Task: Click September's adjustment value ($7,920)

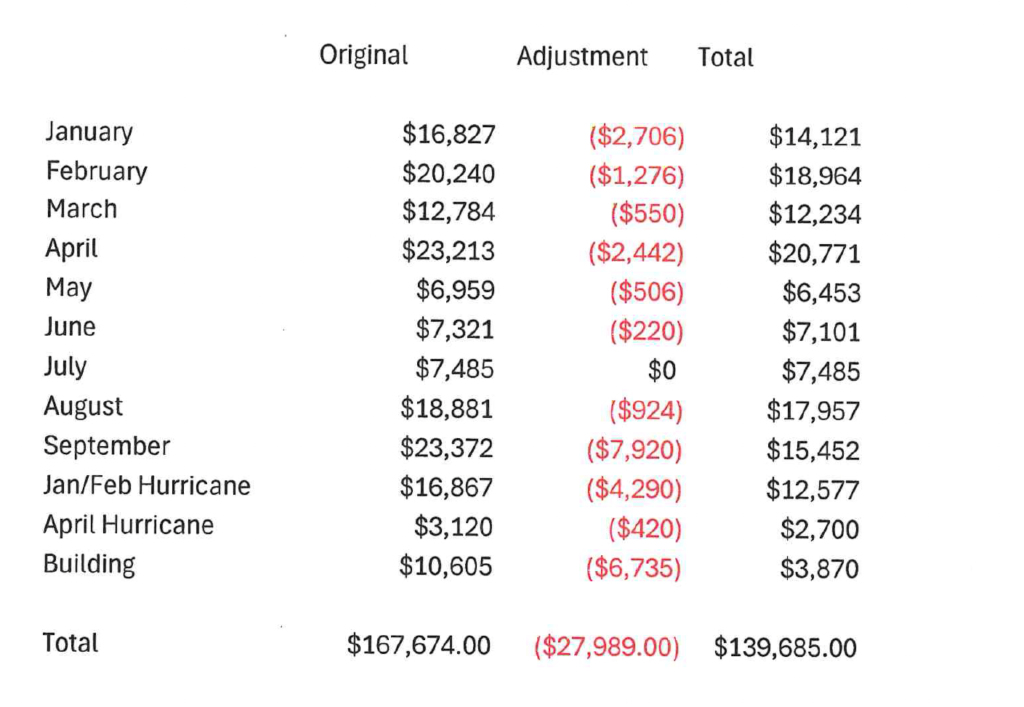Action: [x=634, y=449]
